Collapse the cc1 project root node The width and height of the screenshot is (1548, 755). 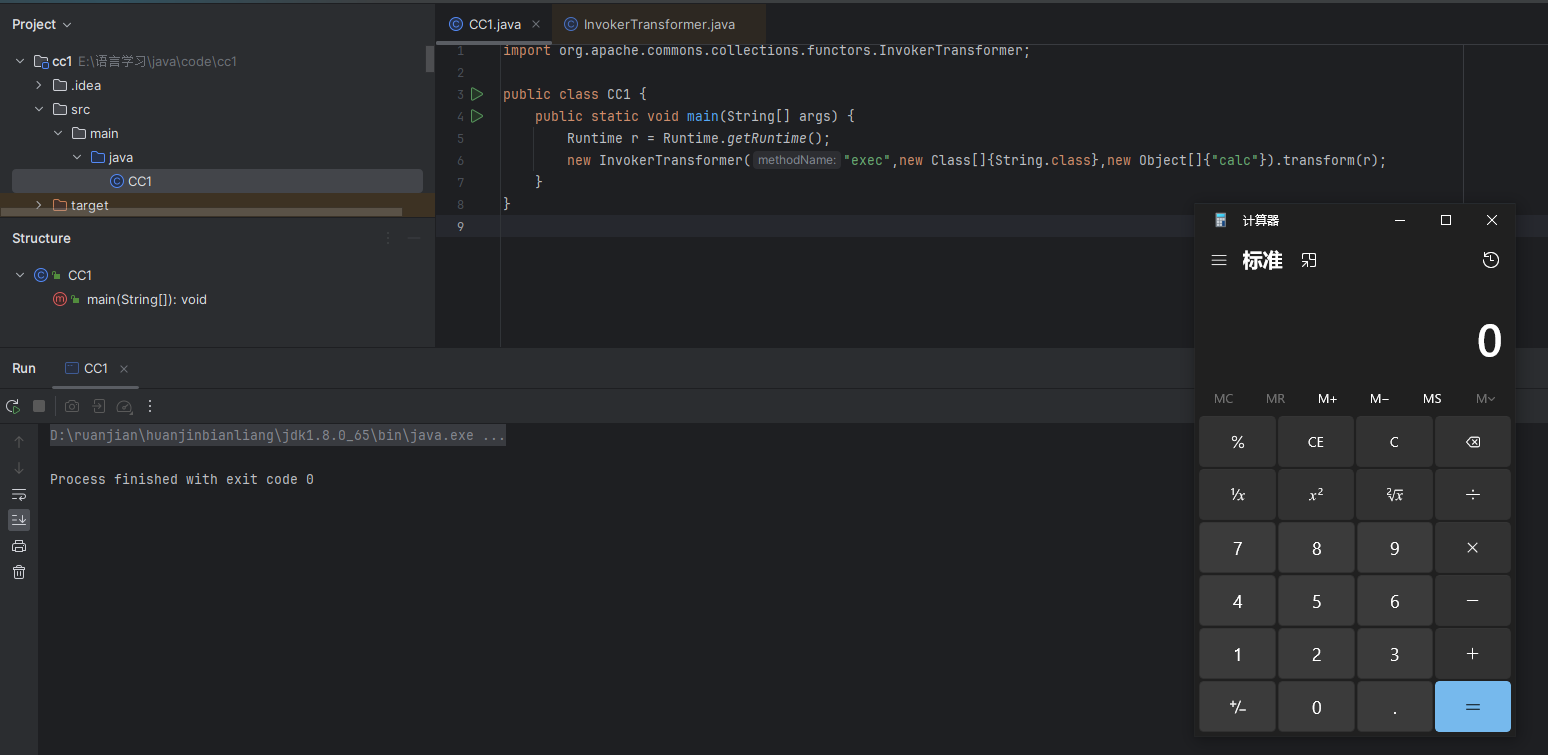coord(20,61)
